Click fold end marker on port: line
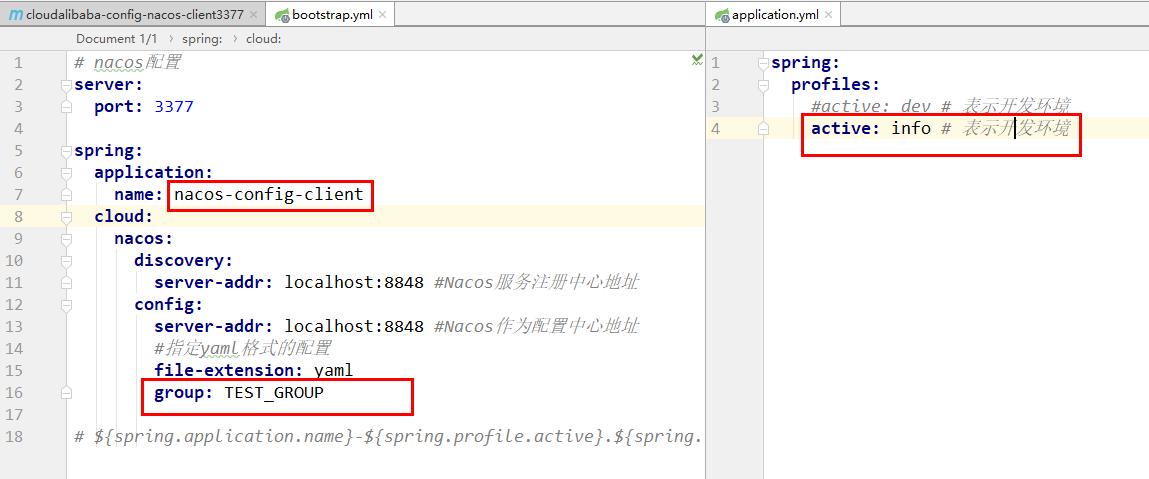1149x479 pixels. click(67, 107)
